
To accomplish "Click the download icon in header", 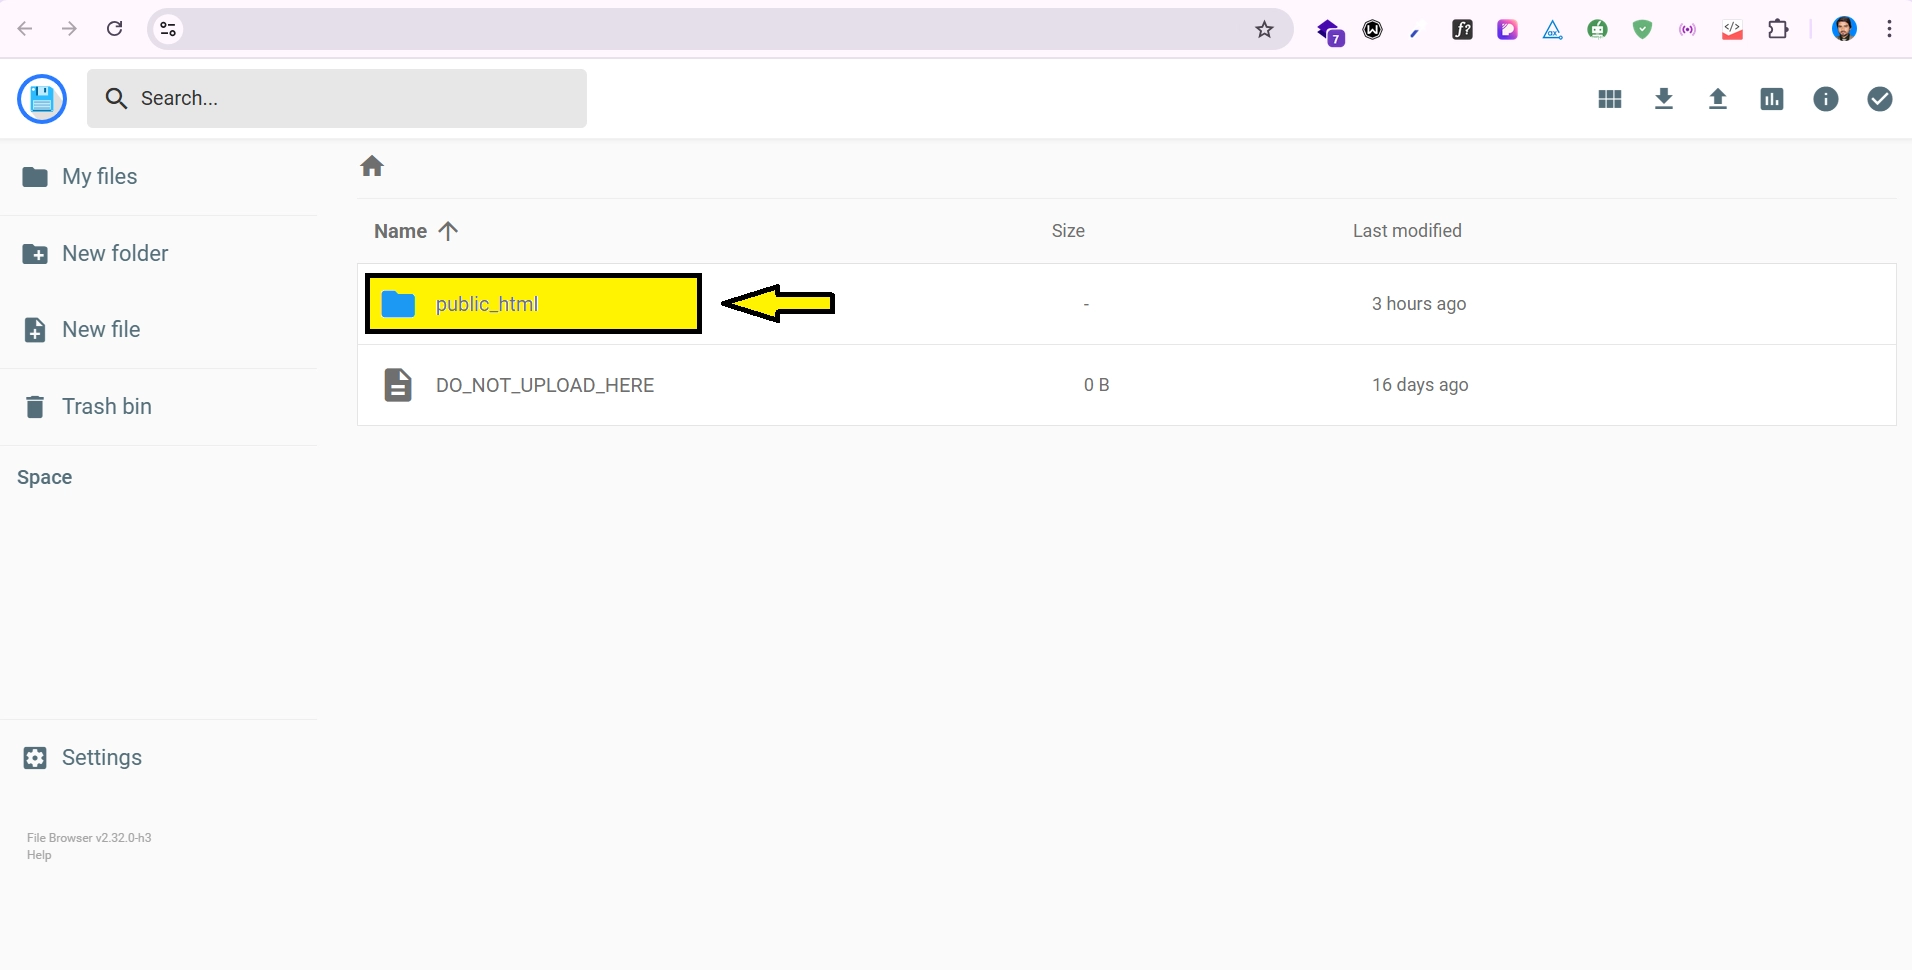I will coord(1663,99).
